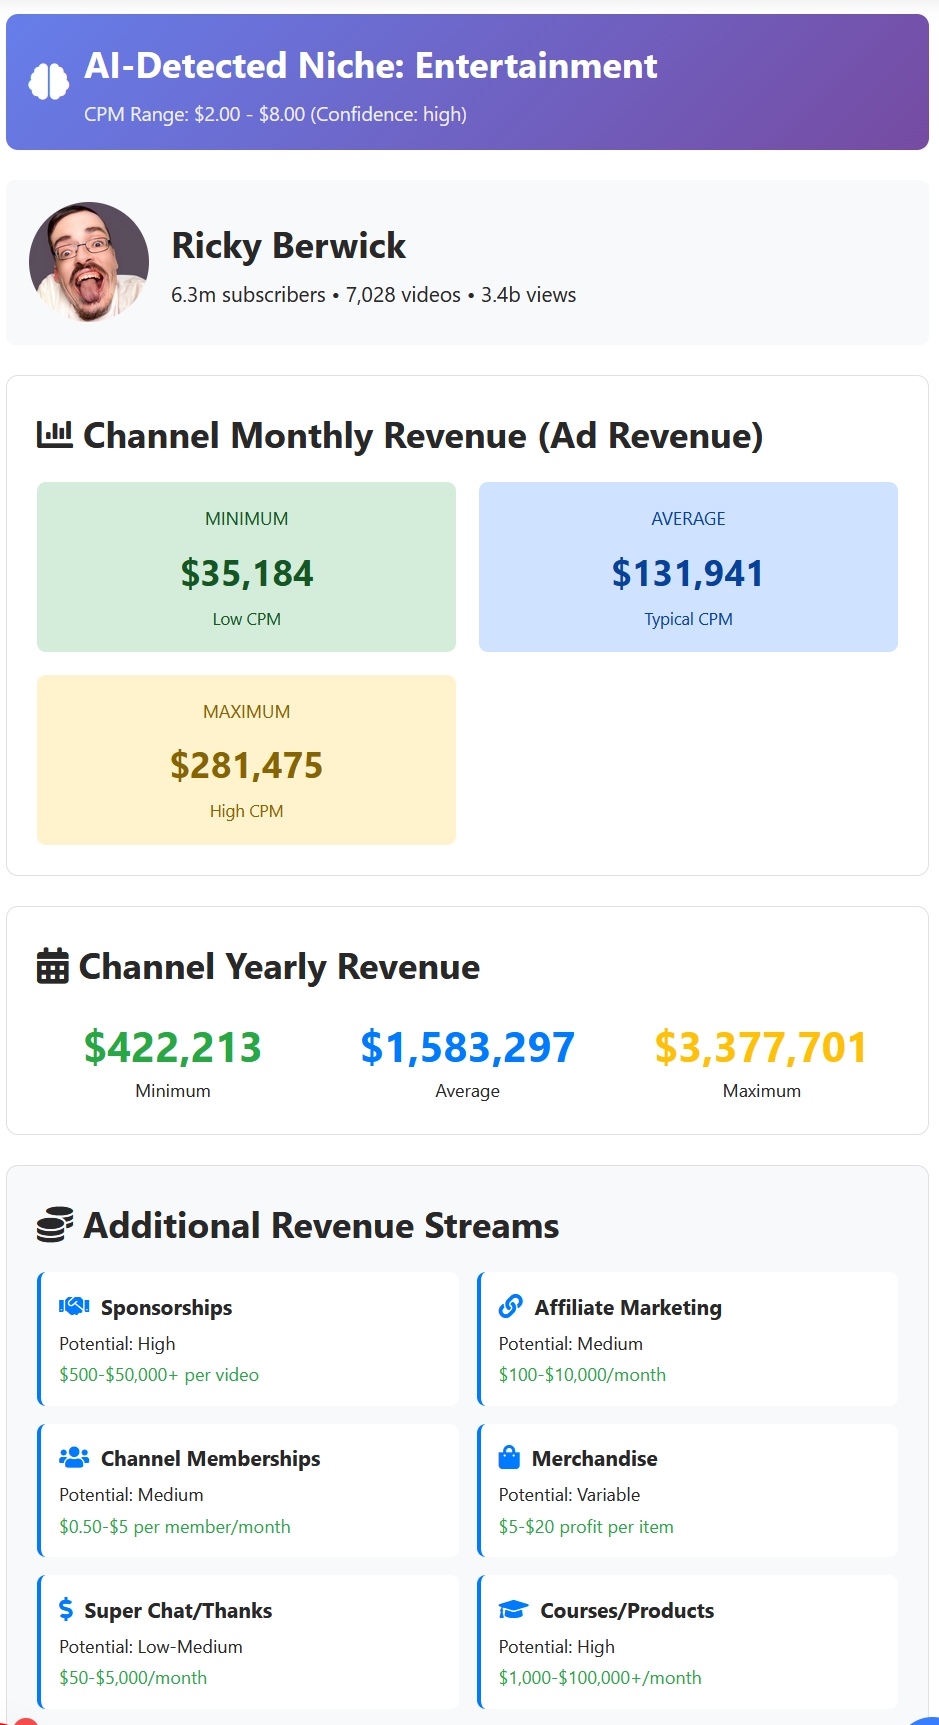Image resolution: width=939 pixels, height=1725 pixels.
Task: Click the Ricky Berwick channel name
Action: pos(288,246)
